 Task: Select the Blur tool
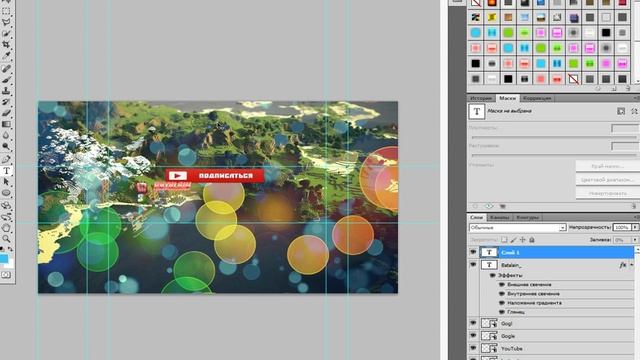click(6, 135)
